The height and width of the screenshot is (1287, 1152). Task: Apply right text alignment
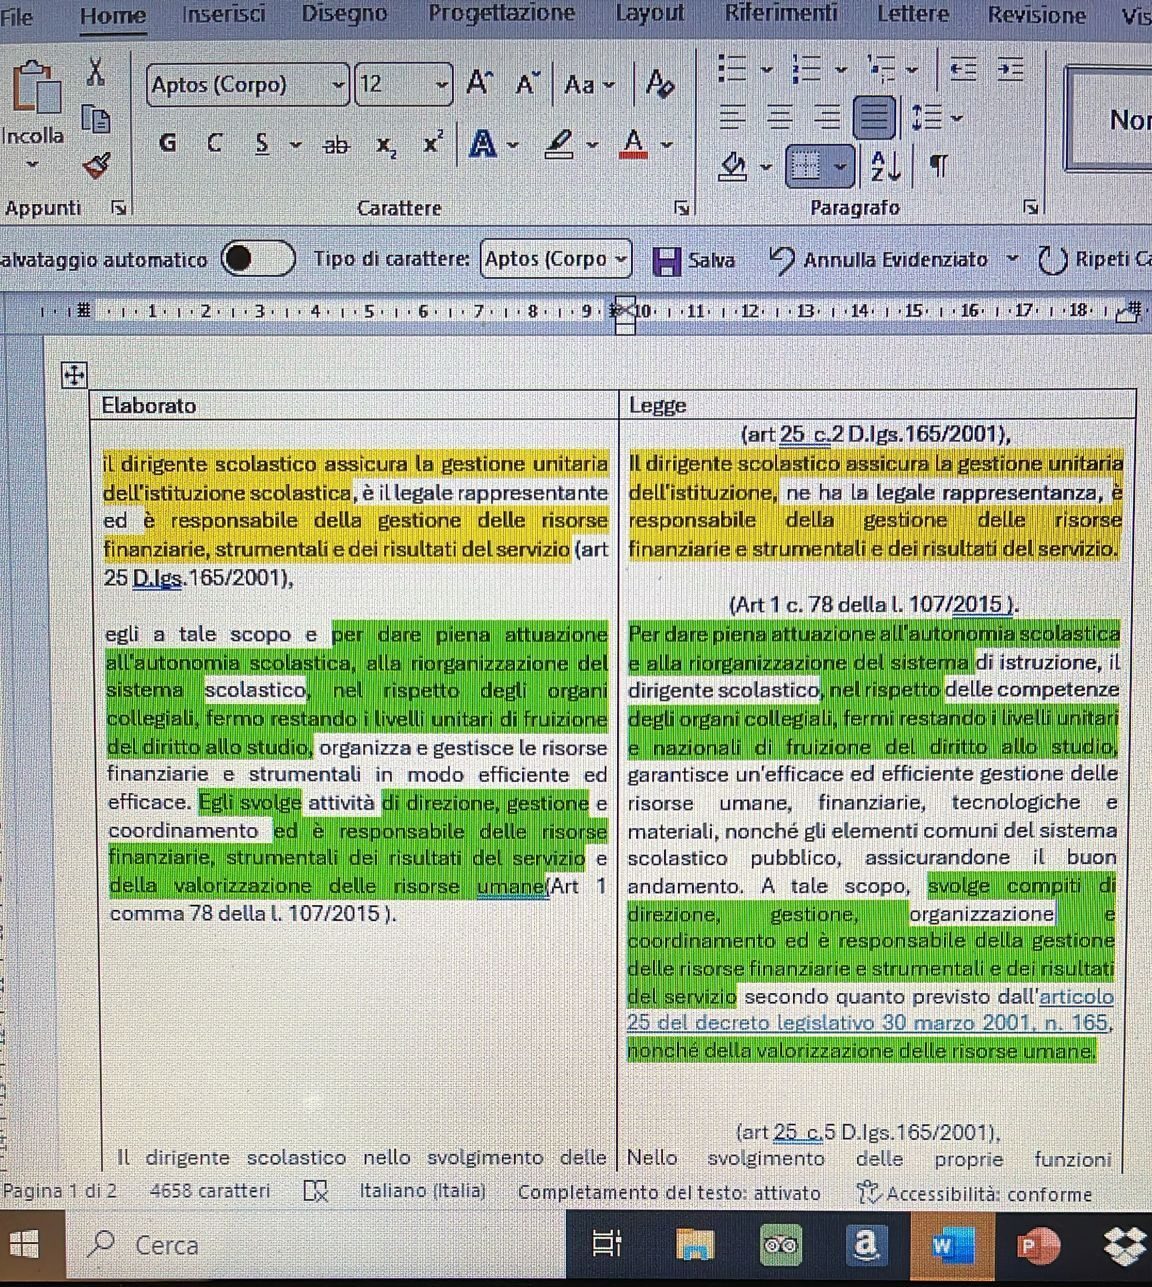pyautogui.click(x=827, y=118)
